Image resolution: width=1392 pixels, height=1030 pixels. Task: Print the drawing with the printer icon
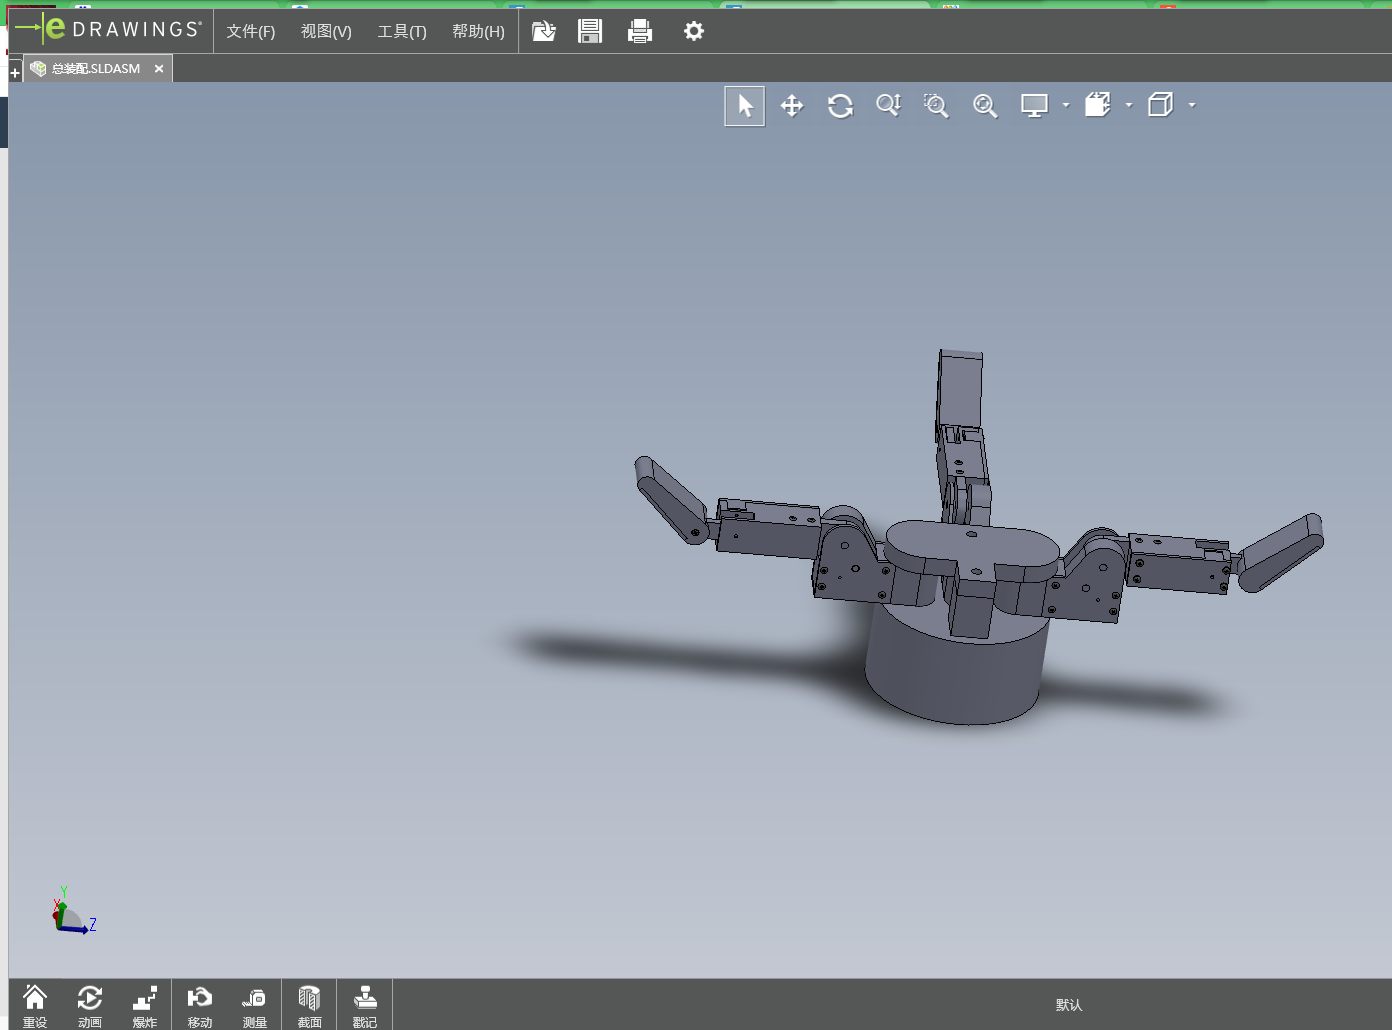click(640, 32)
